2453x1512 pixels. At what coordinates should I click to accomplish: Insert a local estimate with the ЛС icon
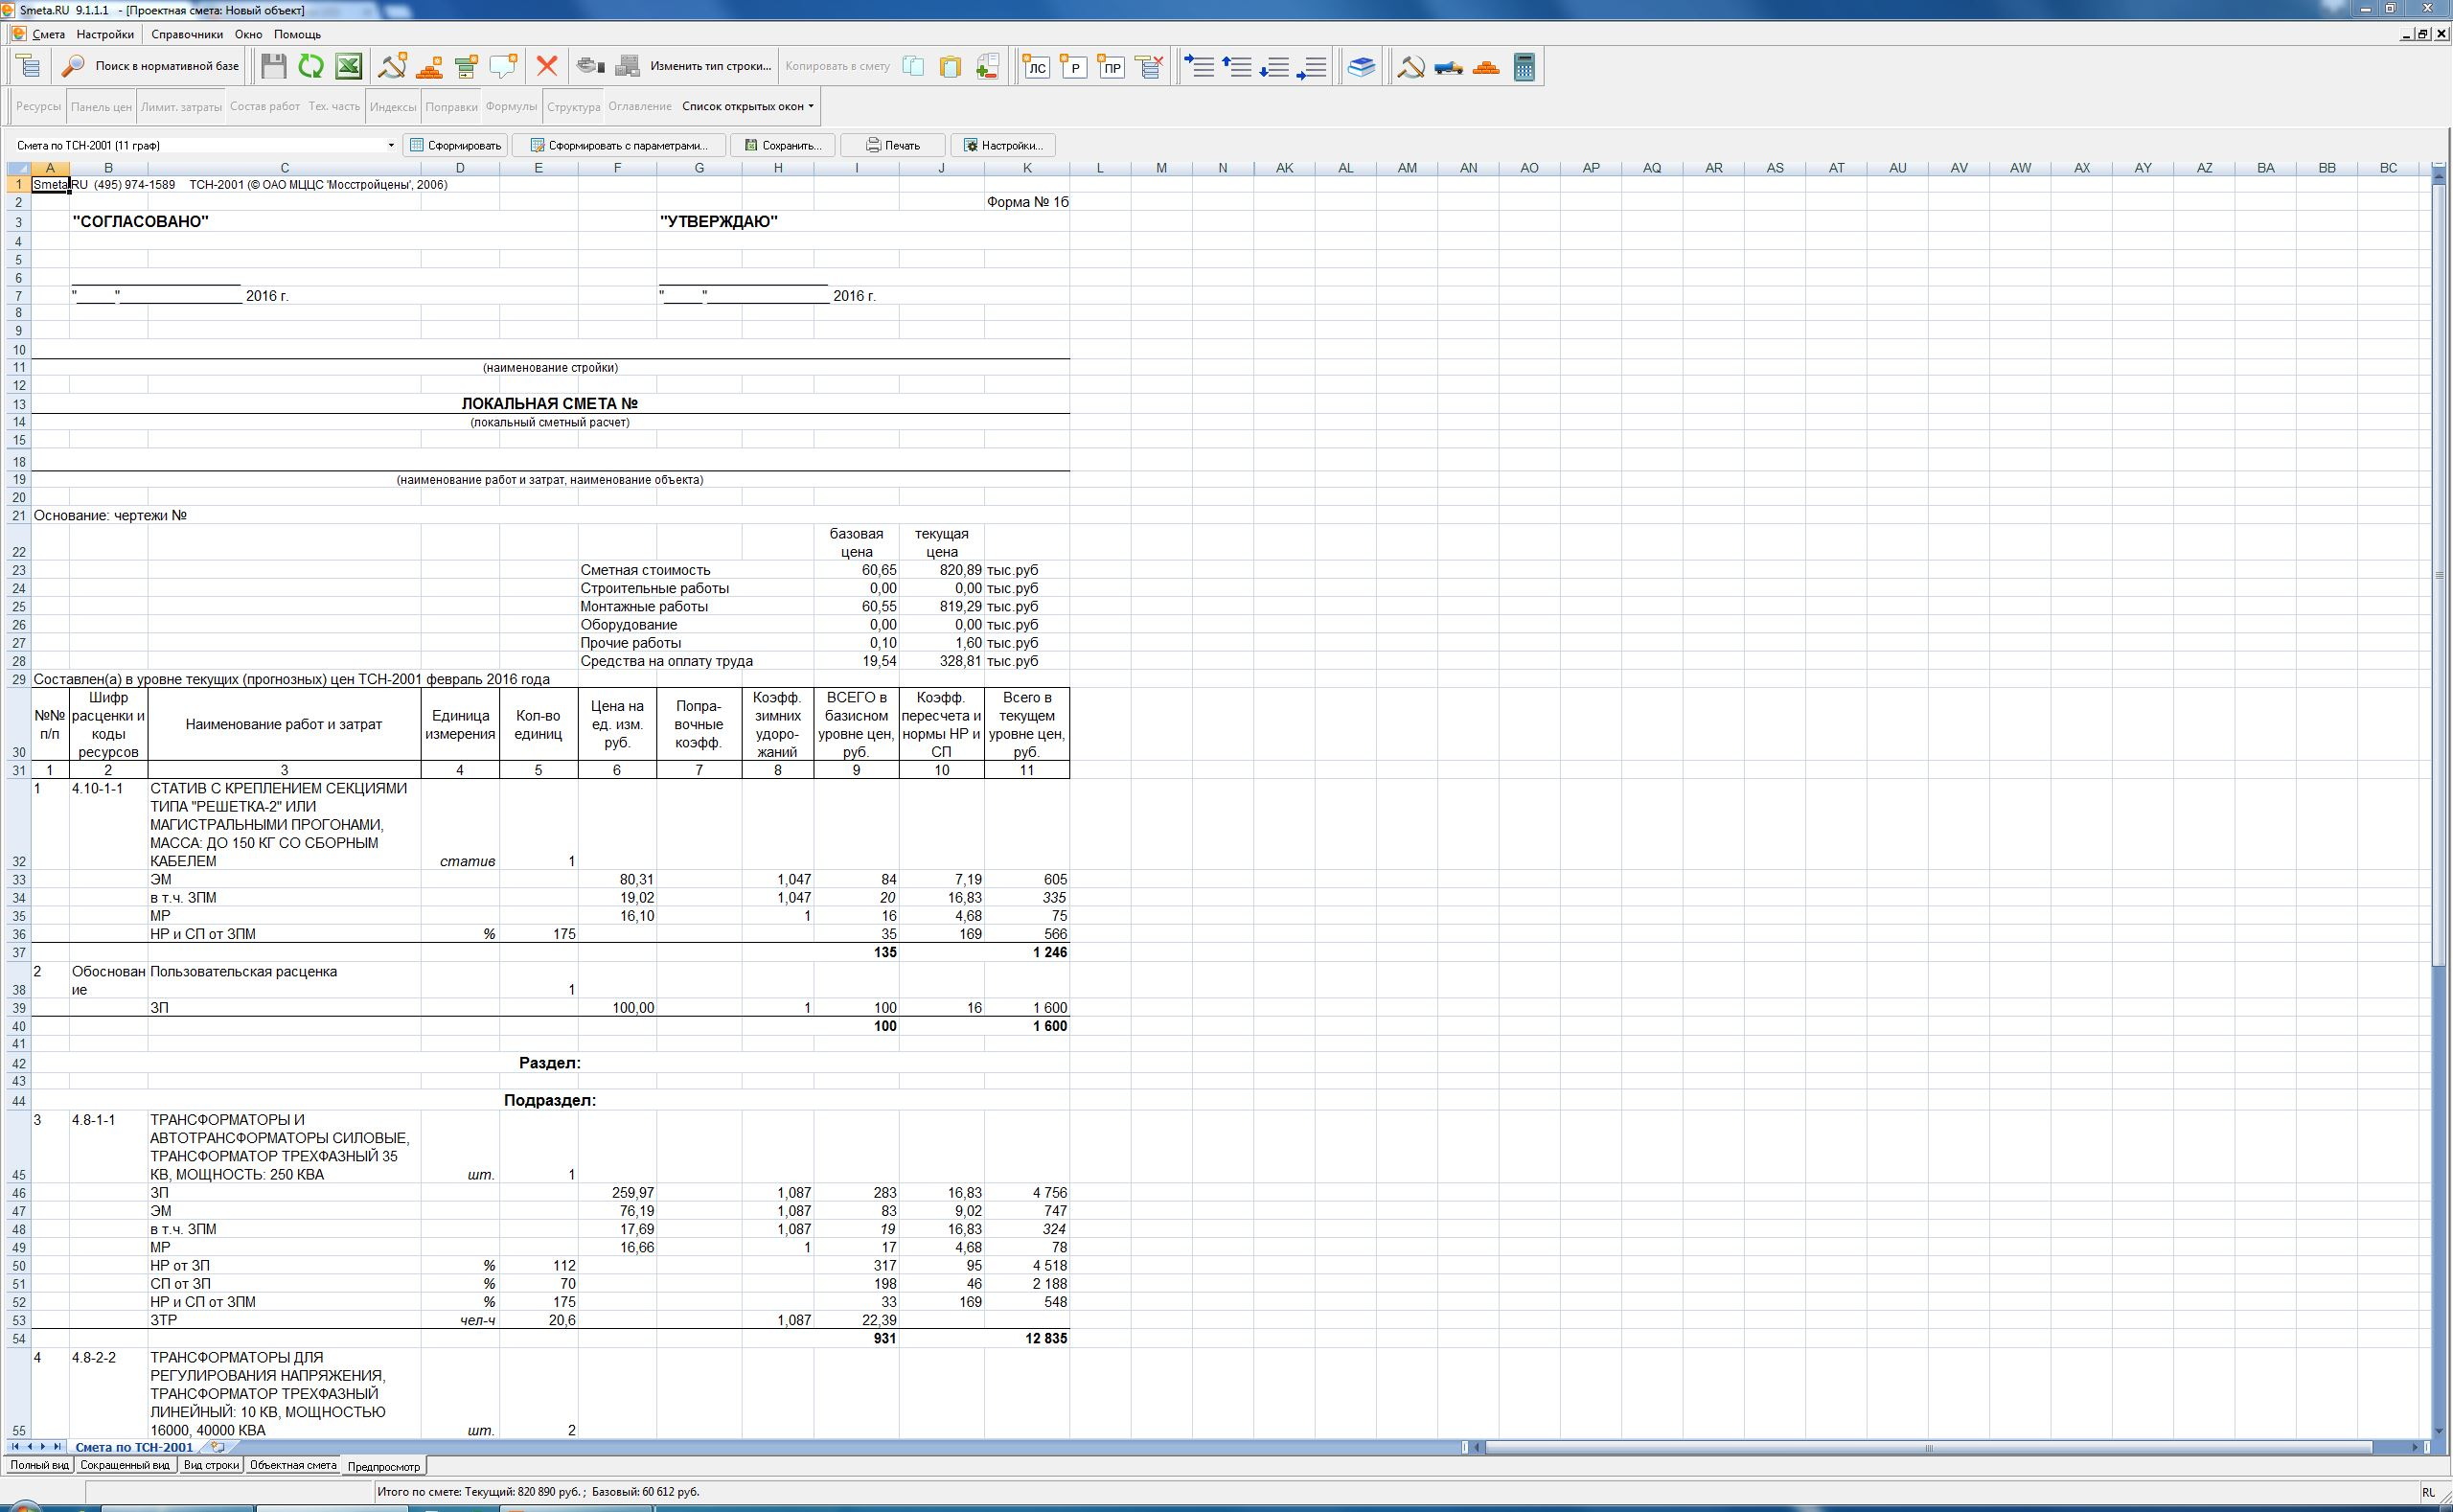click(x=1037, y=66)
